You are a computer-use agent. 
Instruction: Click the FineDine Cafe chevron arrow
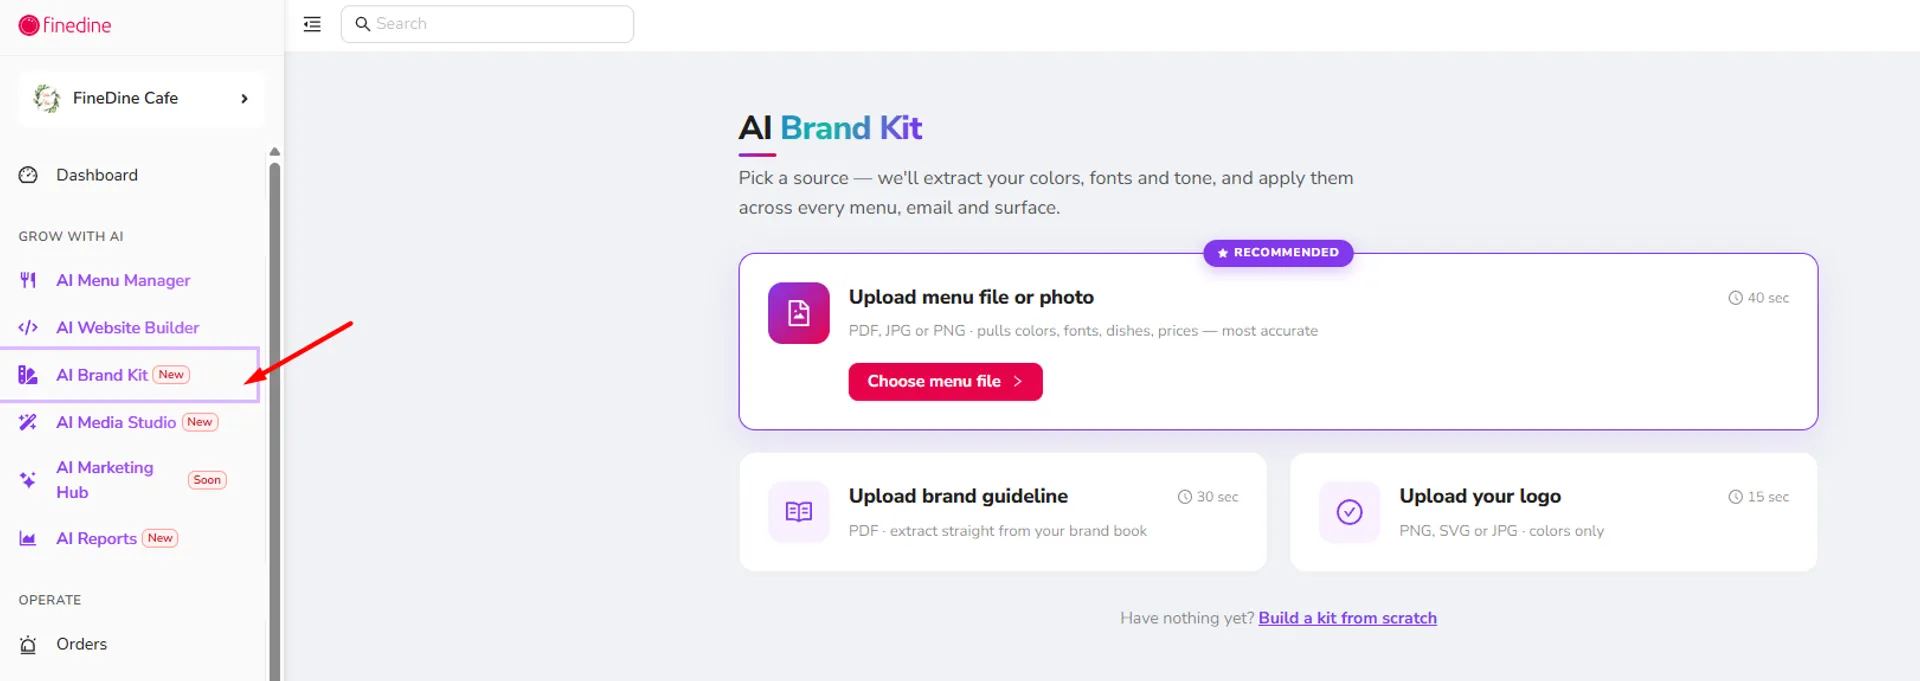(244, 98)
